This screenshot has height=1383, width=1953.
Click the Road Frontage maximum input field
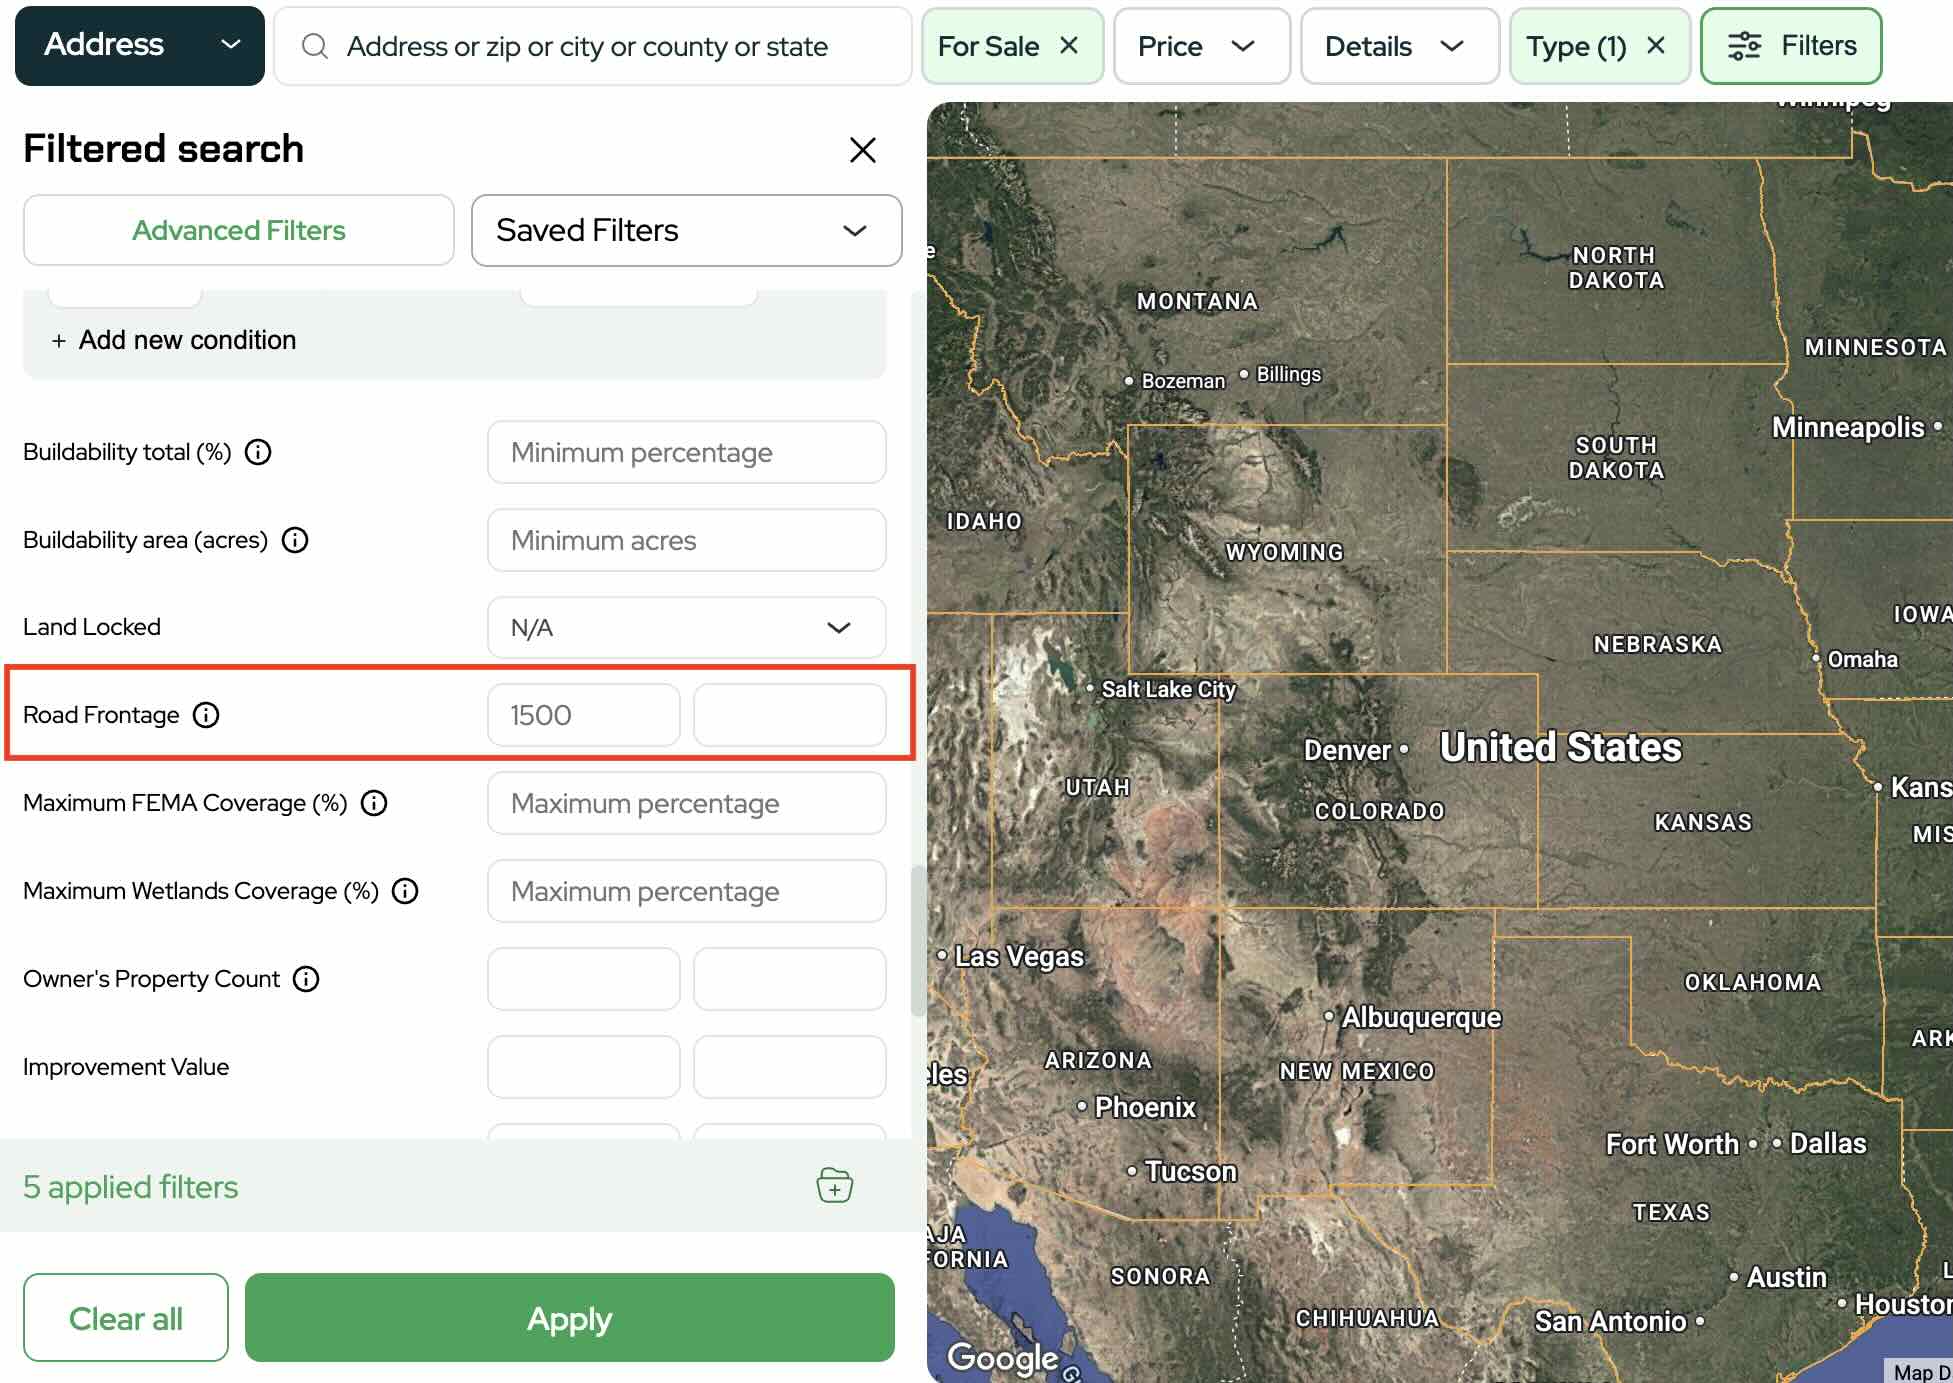pyautogui.click(x=789, y=715)
